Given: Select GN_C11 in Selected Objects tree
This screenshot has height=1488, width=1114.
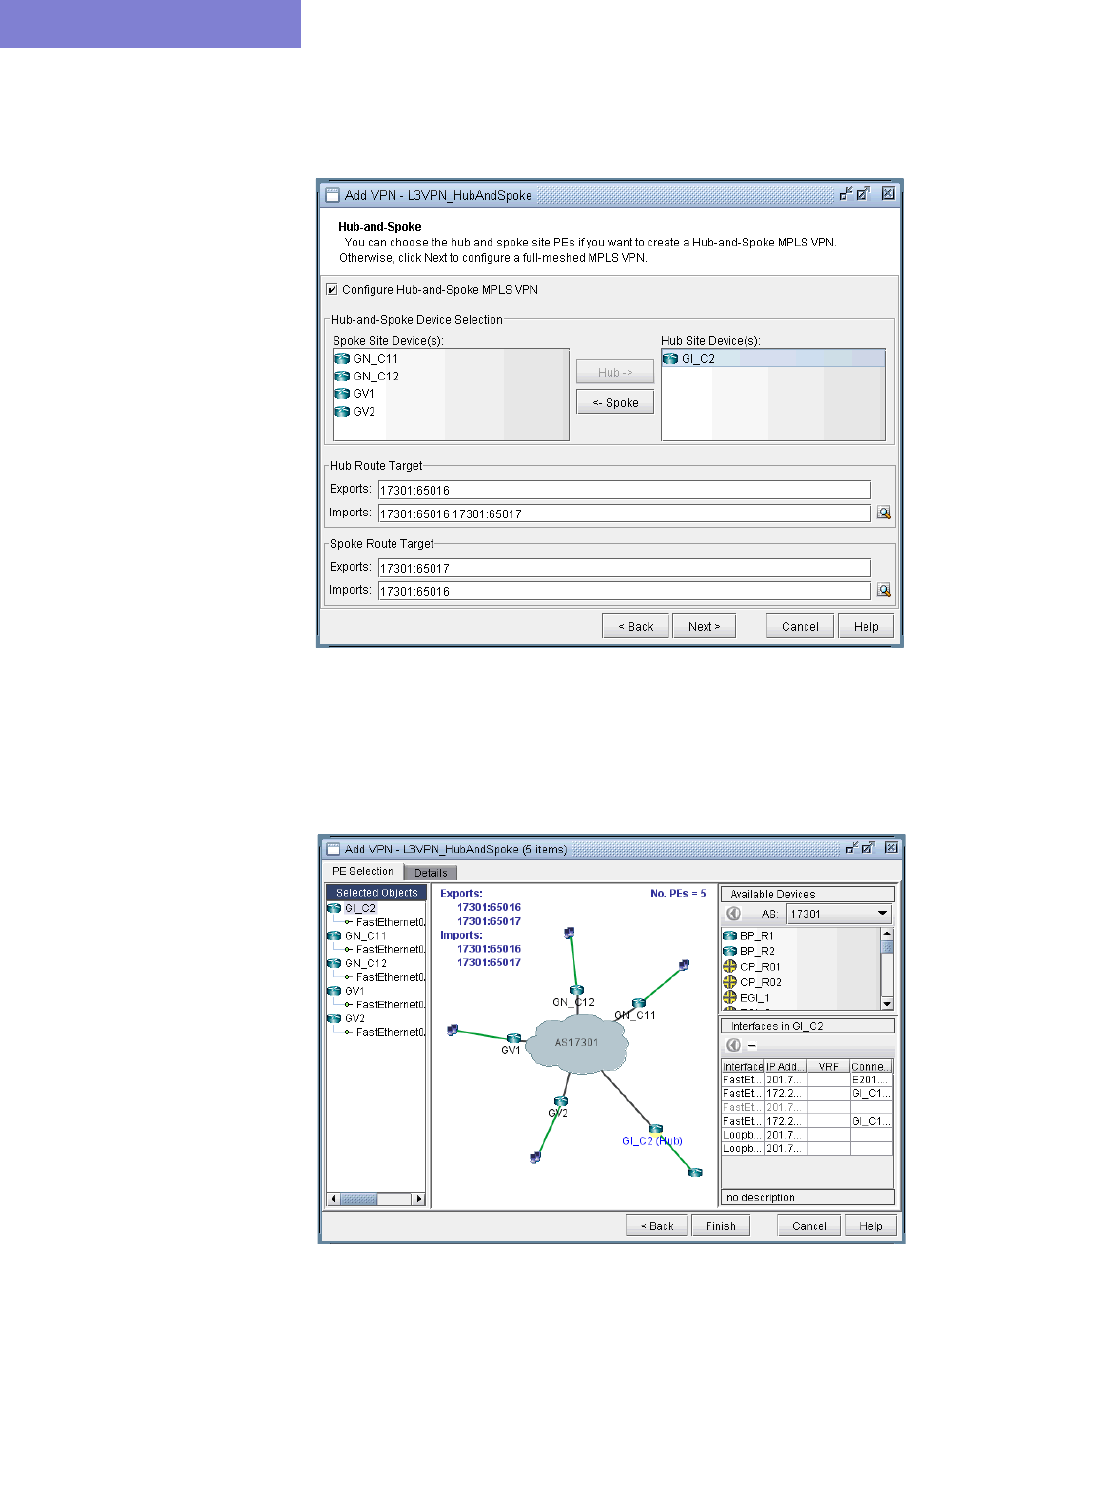Looking at the screenshot, I should [357, 936].
